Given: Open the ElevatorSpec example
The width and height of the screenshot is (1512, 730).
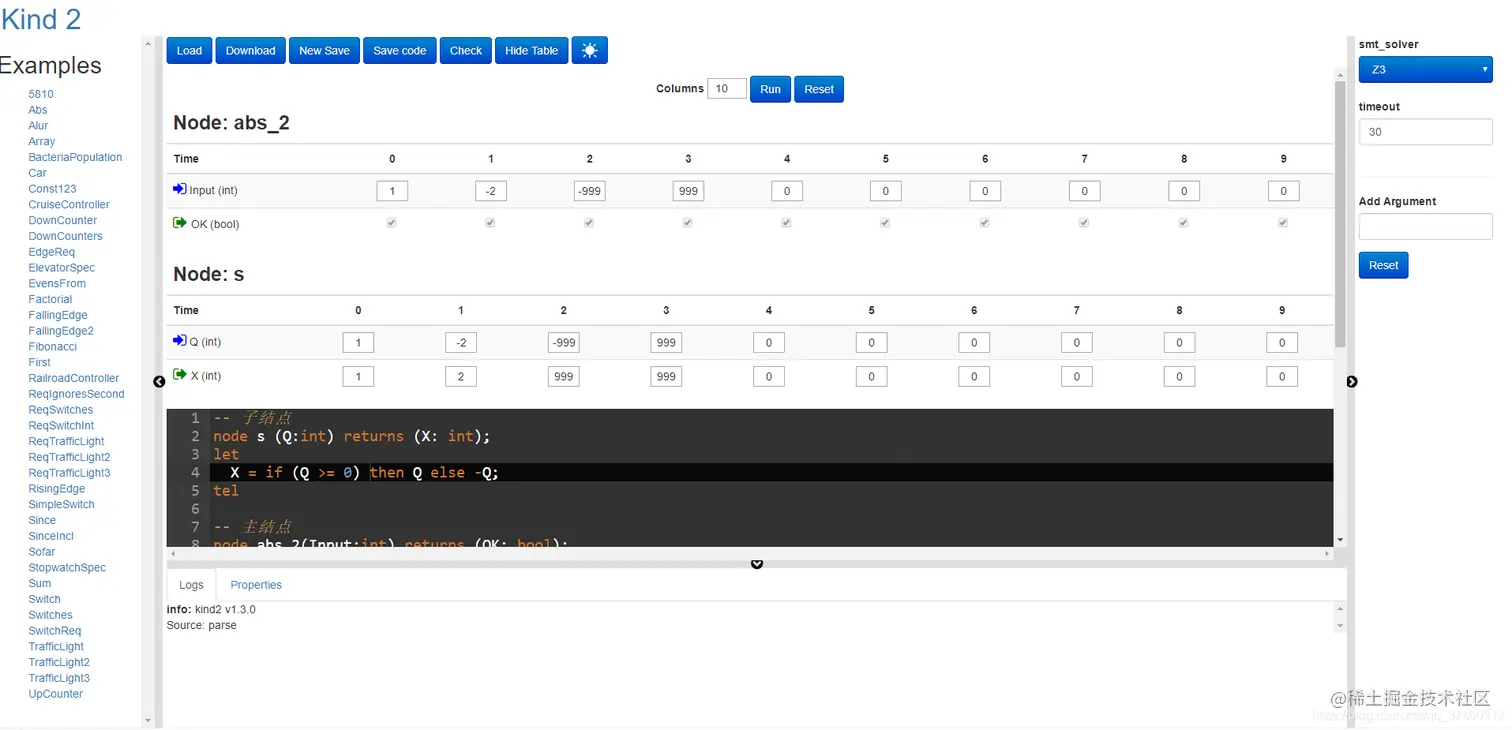Looking at the screenshot, I should (62, 268).
